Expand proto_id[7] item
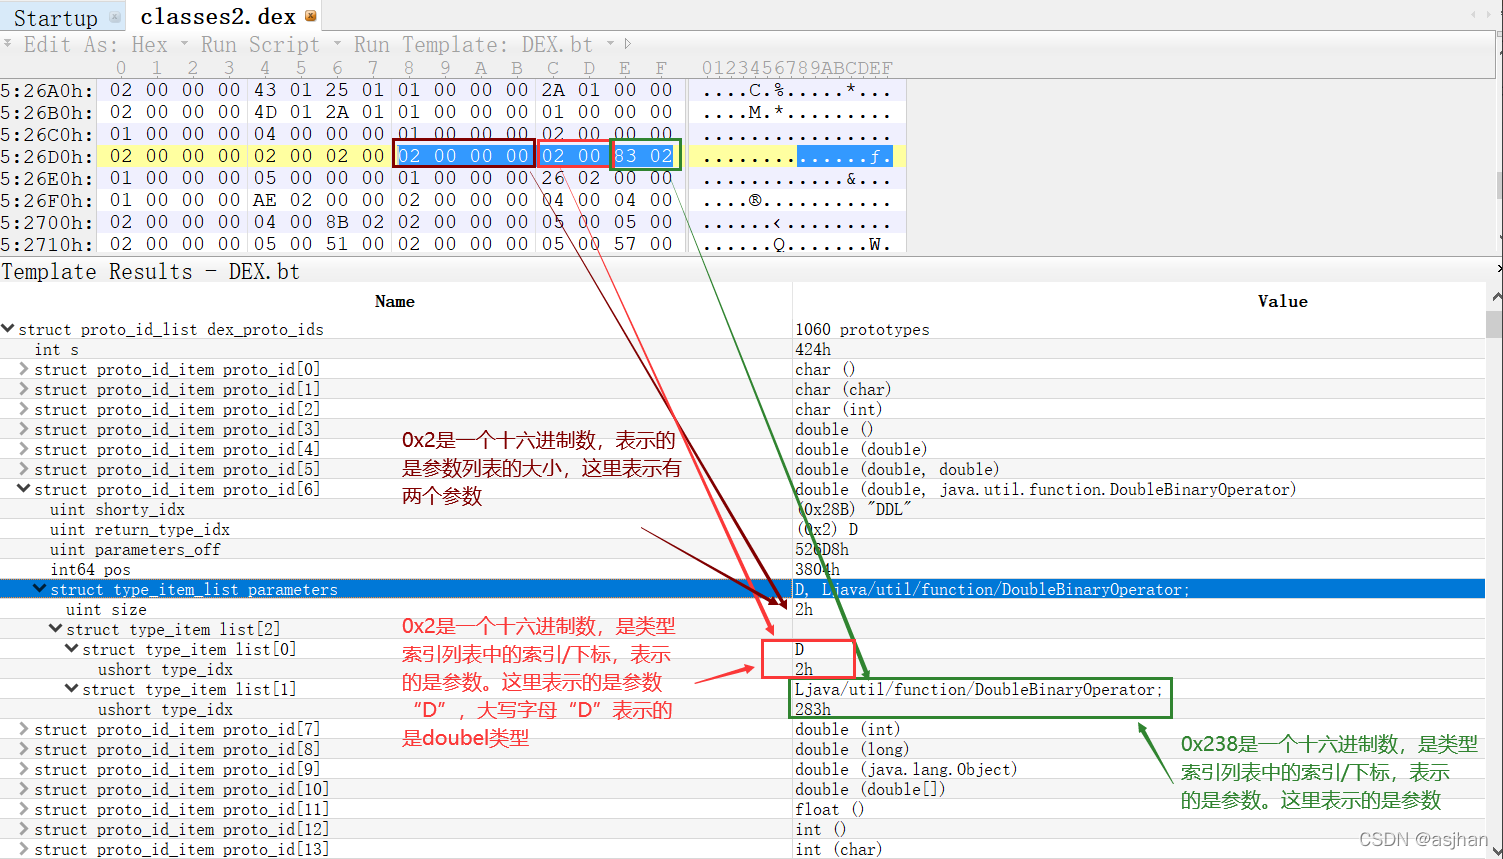This screenshot has width=1503, height=859. click(24, 729)
